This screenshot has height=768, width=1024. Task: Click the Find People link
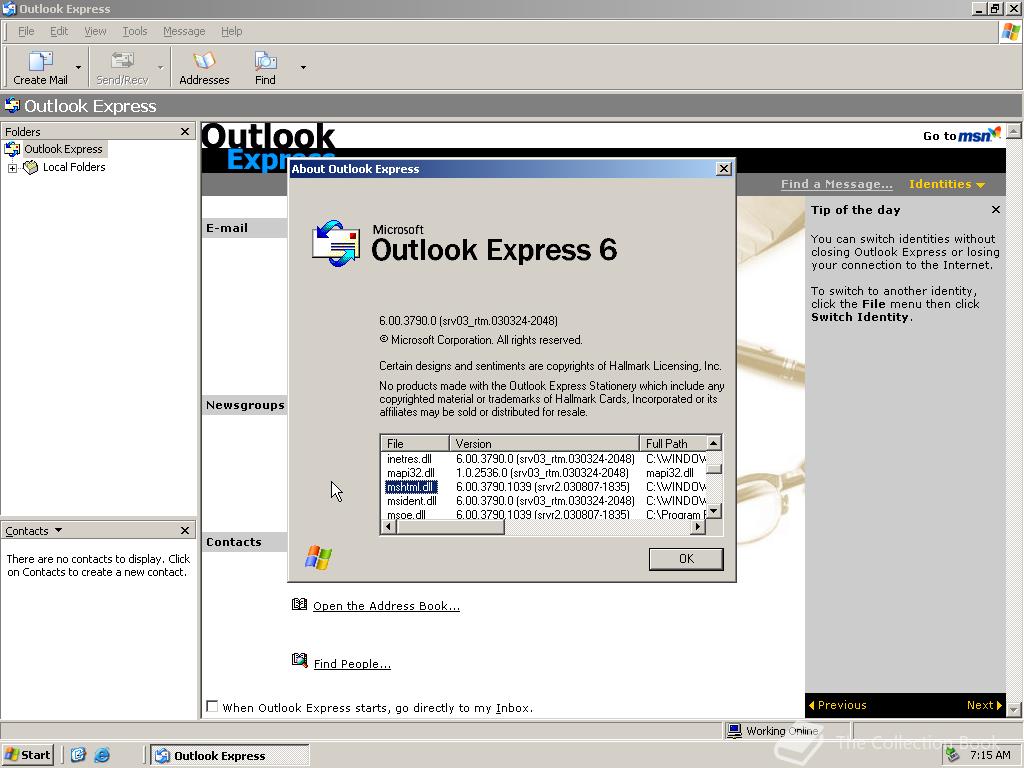tap(352, 664)
